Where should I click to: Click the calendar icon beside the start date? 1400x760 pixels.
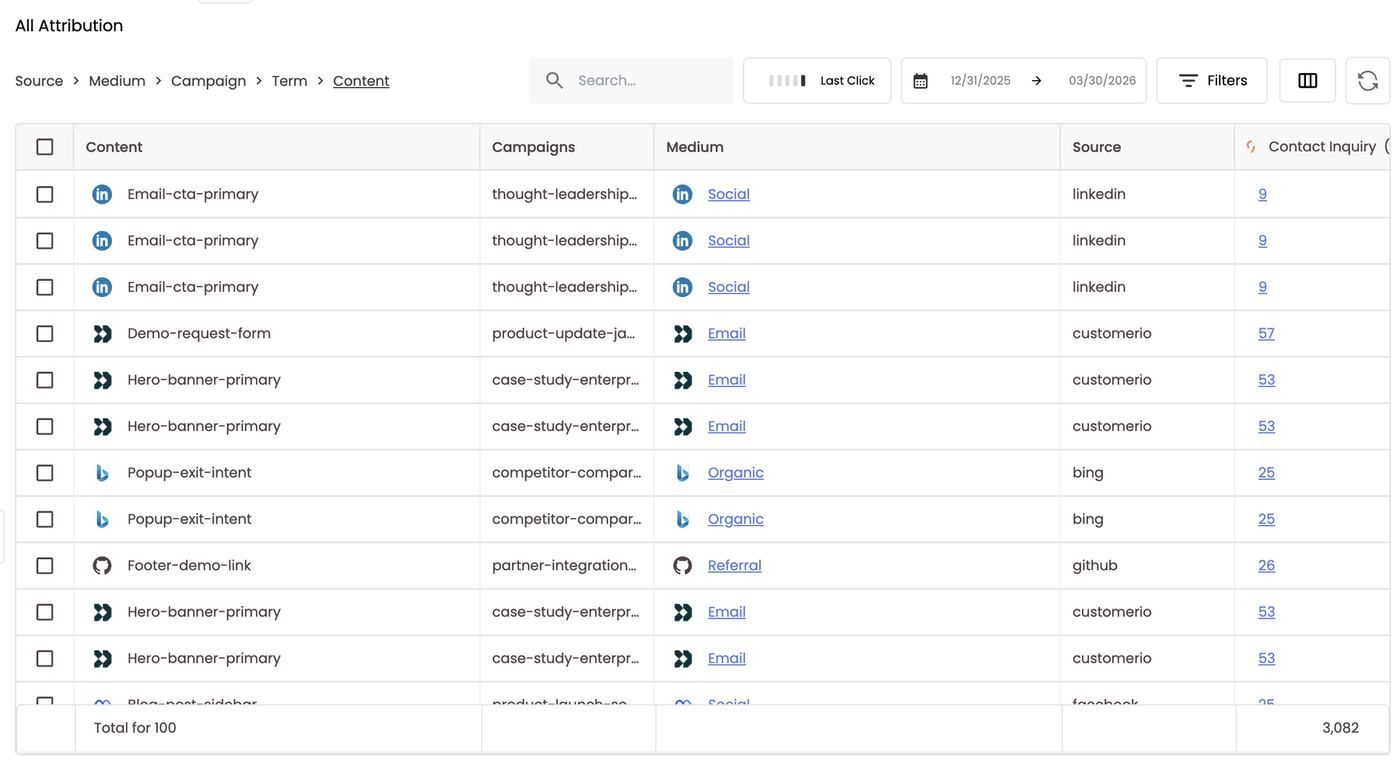920,81
